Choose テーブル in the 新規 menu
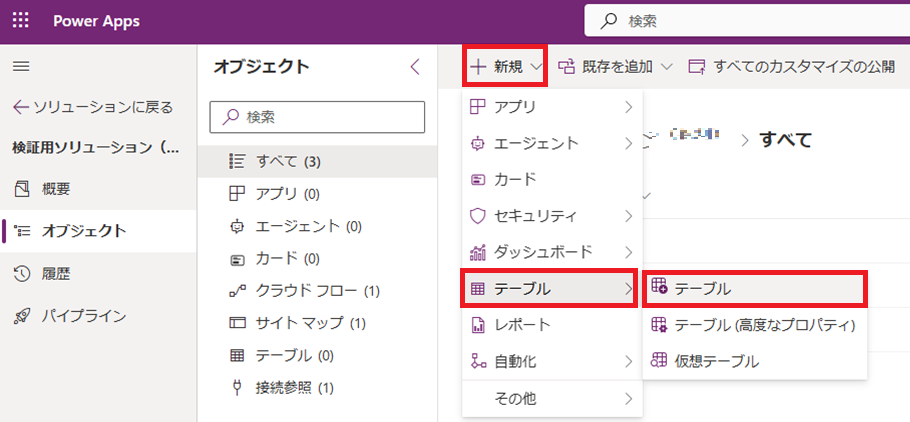Image resolution: width=910 pixels, height=422 pixels. [550, 288]
